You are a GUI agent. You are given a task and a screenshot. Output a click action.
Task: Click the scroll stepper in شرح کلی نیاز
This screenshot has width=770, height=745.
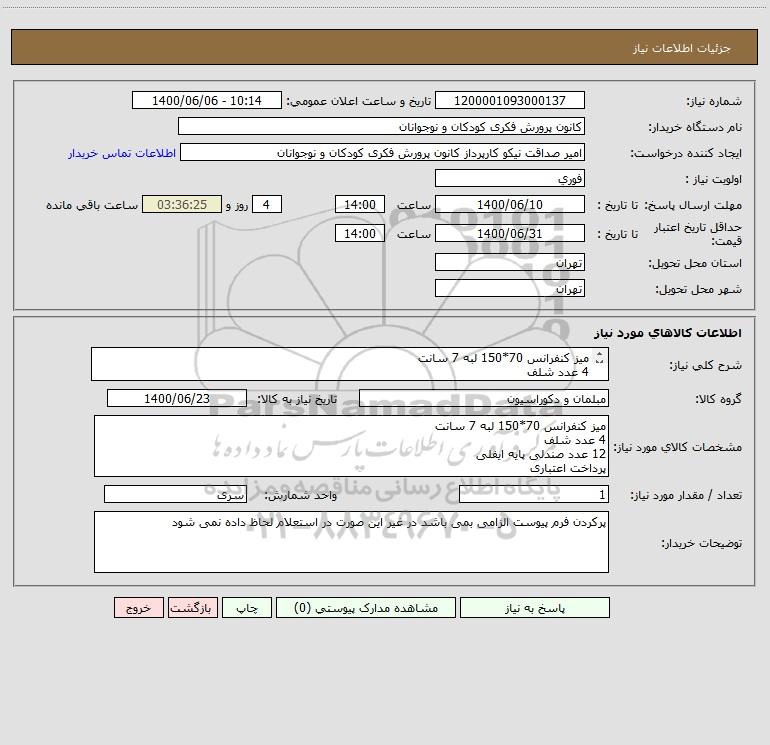tap(600, 358)
